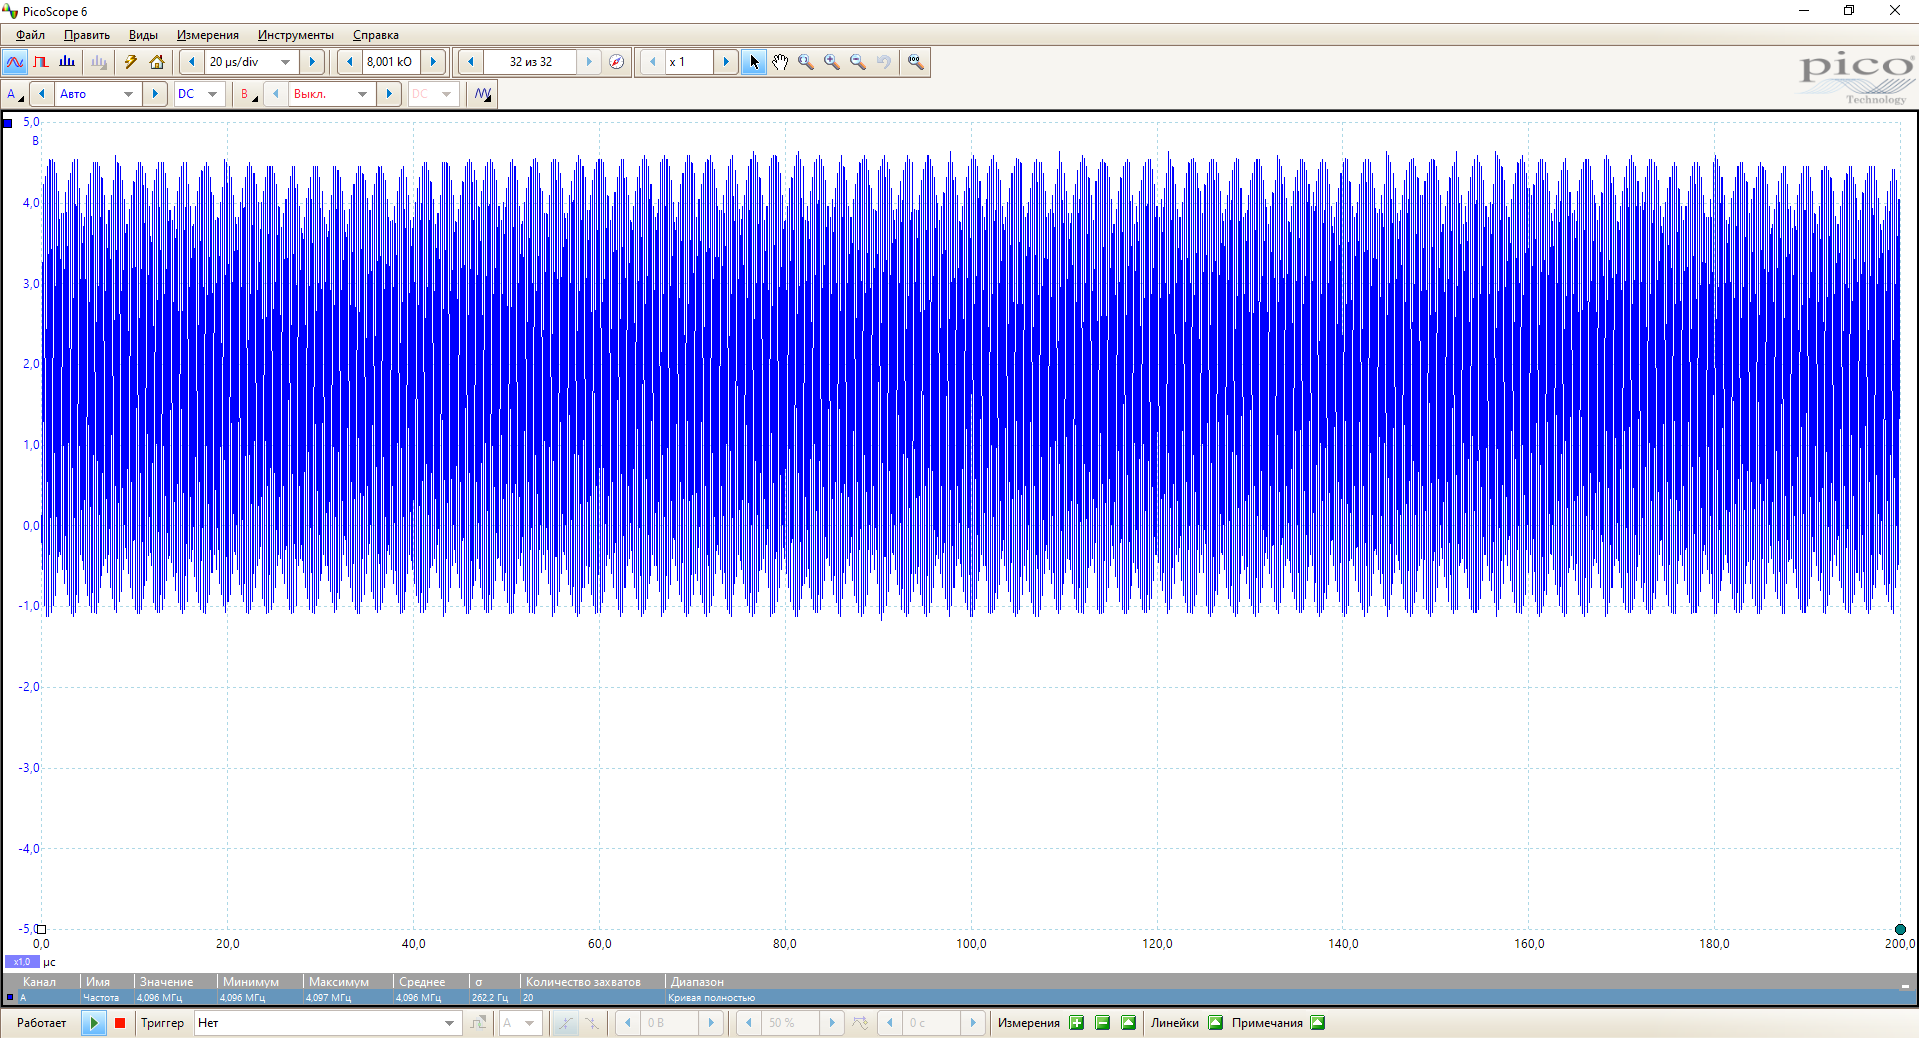
Task: Click the x1.0 axis scale button
Action: tap(22, 962)
